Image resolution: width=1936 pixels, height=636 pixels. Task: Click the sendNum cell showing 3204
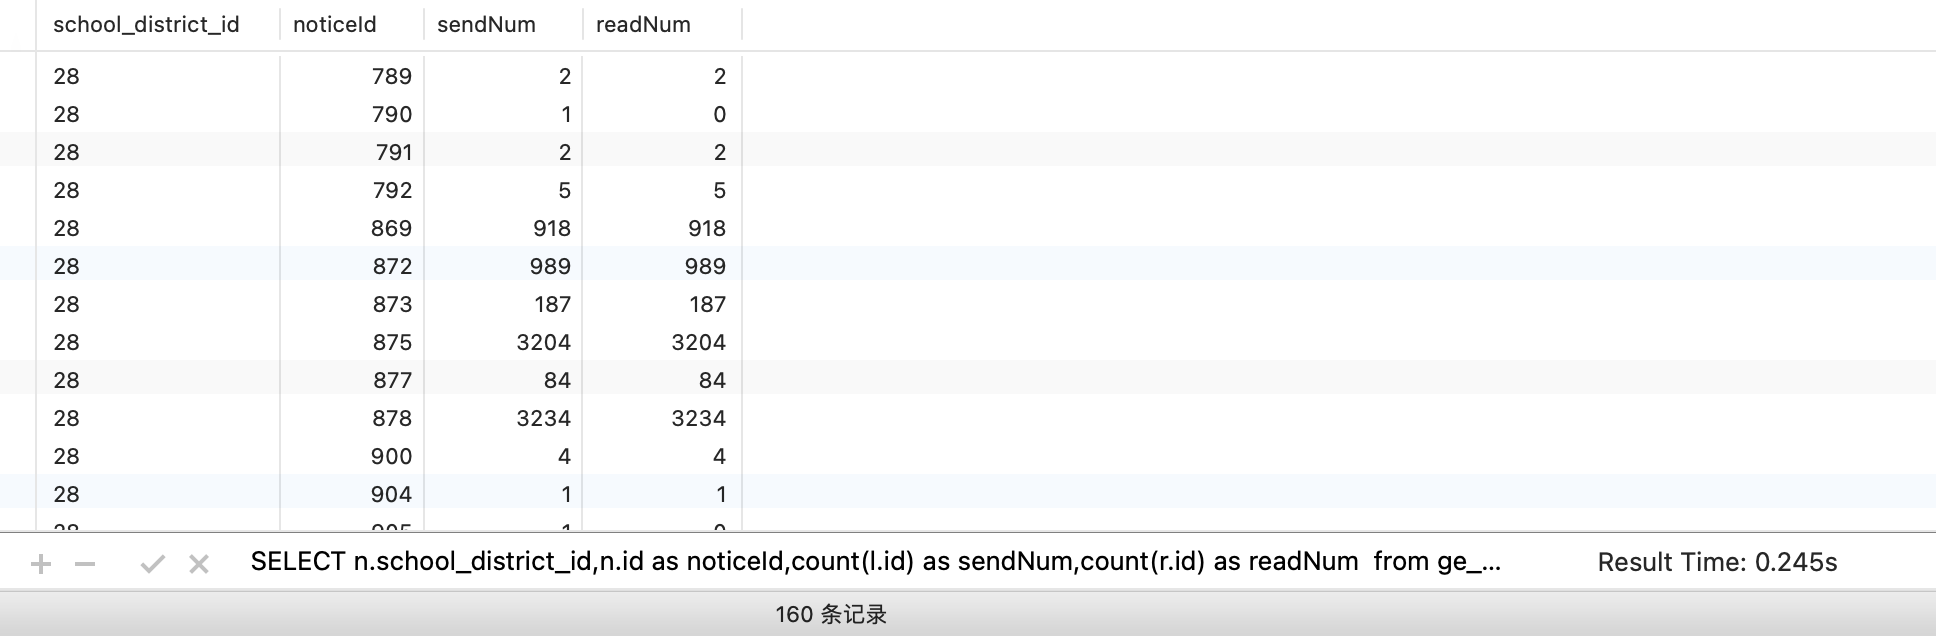click(x=543, y=343)
